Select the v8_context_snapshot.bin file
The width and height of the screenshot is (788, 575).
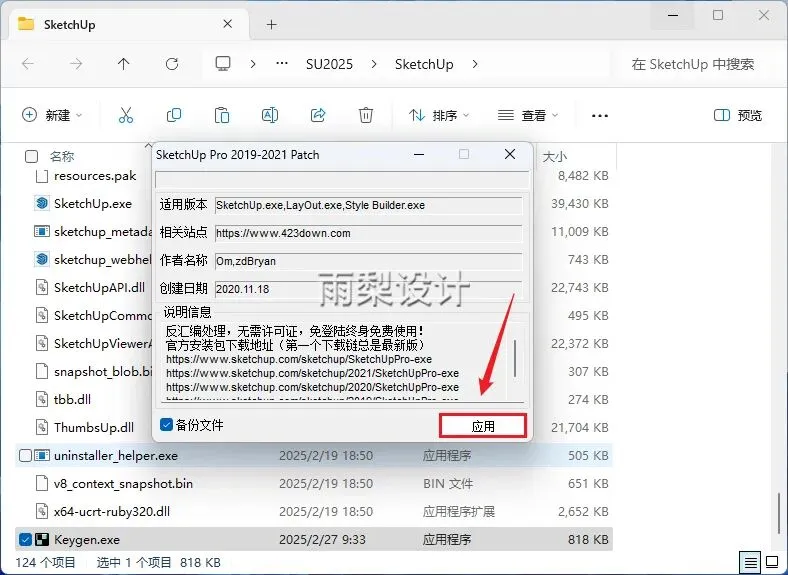click(x=123, y=484)
